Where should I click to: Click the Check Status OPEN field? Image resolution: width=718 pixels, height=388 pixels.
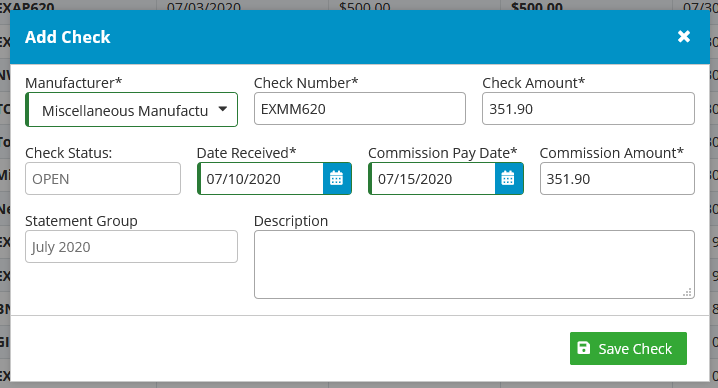tap(103, 179)
